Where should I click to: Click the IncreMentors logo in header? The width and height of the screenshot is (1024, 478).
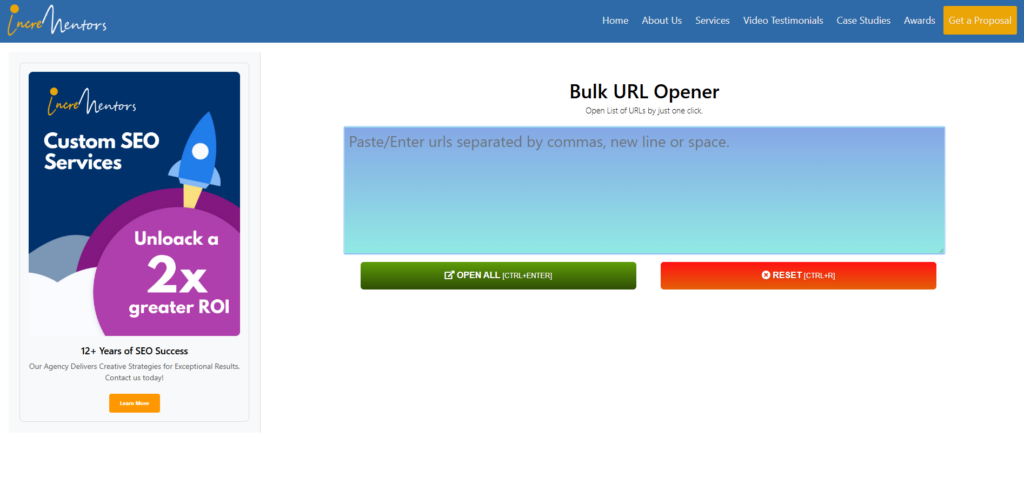[57, 21]
